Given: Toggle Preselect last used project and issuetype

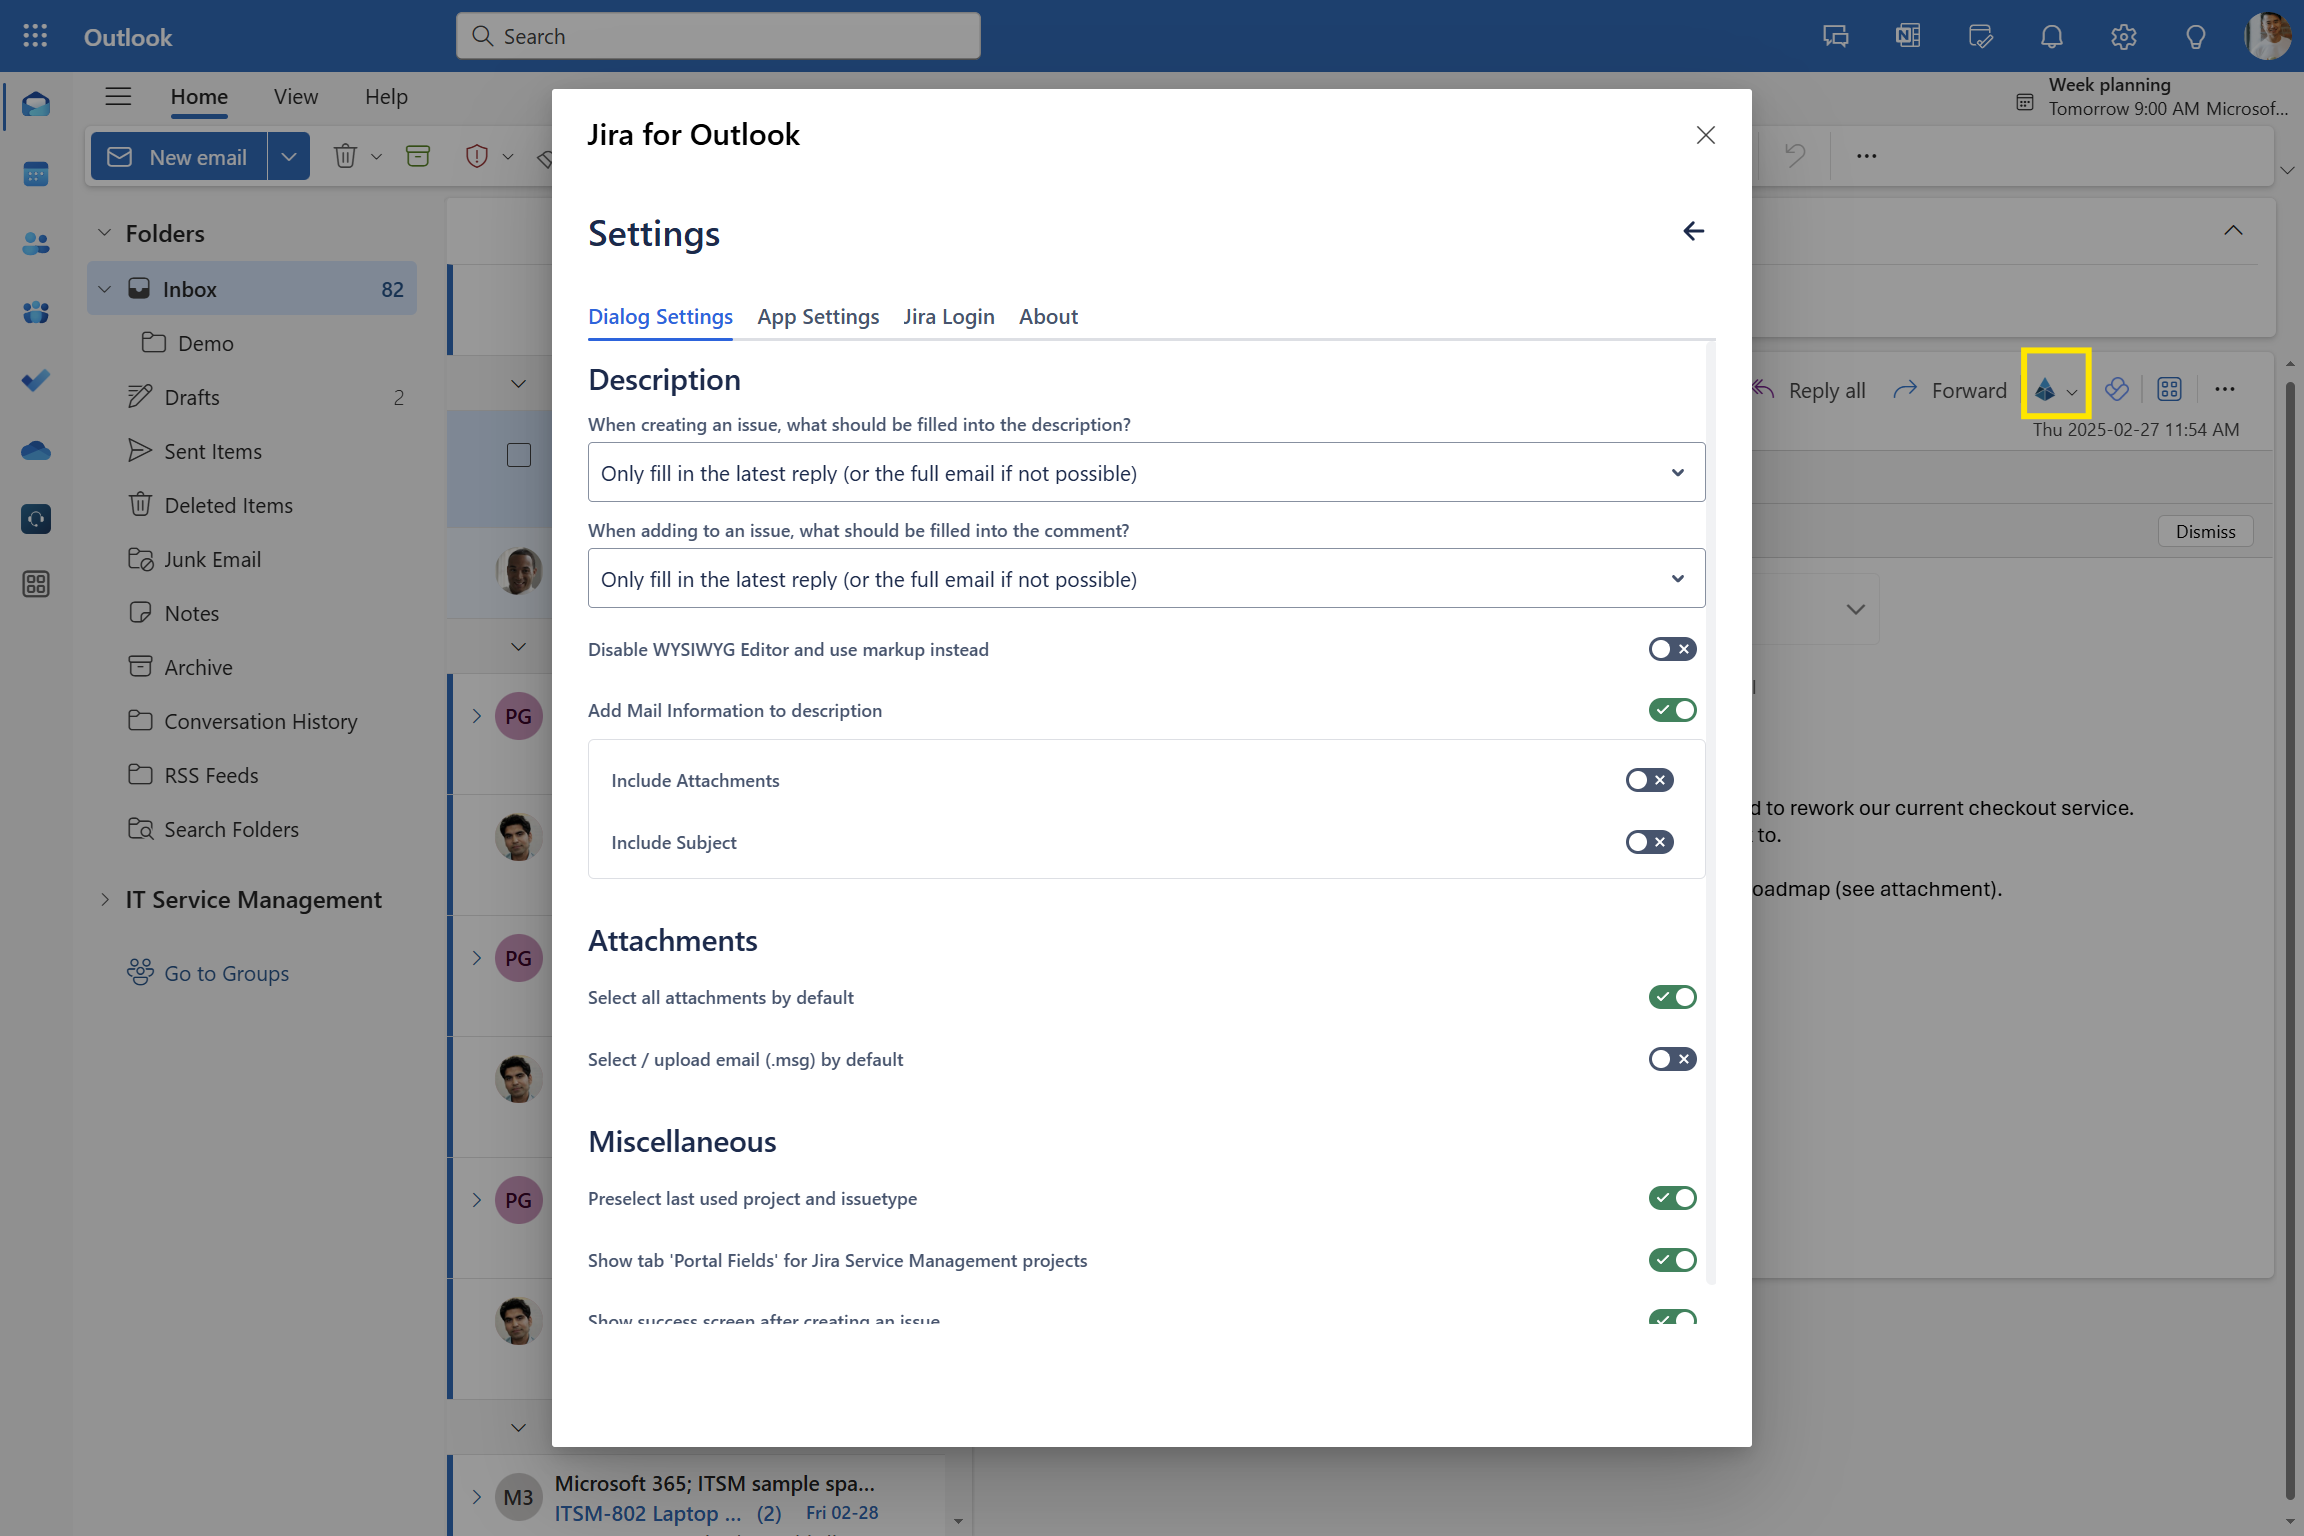Looking at the screenshot, I should pyautogui.click(x=1672, y=1198).
